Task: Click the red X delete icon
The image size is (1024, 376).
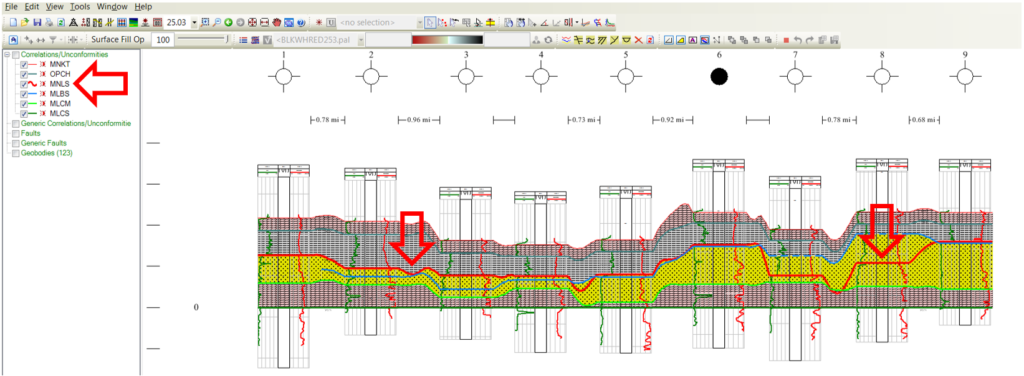Action: [639, 40]
